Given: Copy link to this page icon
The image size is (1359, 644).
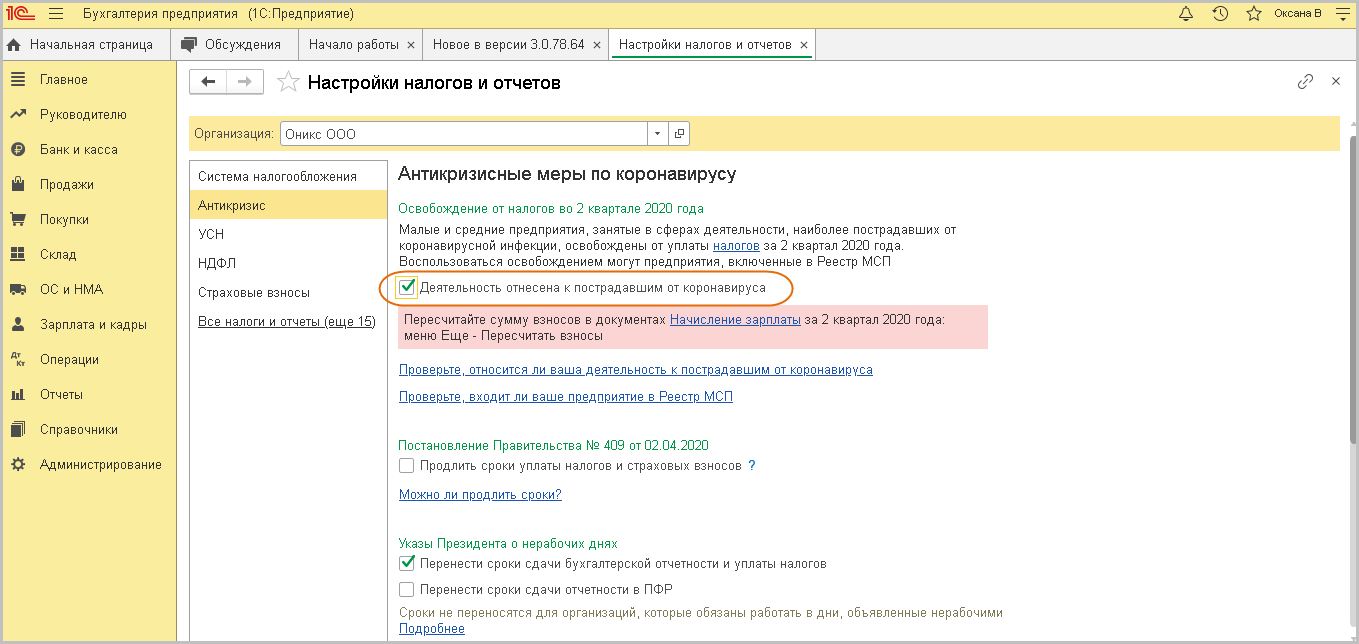Looking at the screenshot, I should pyautogui.click(x=1305, y=82).
